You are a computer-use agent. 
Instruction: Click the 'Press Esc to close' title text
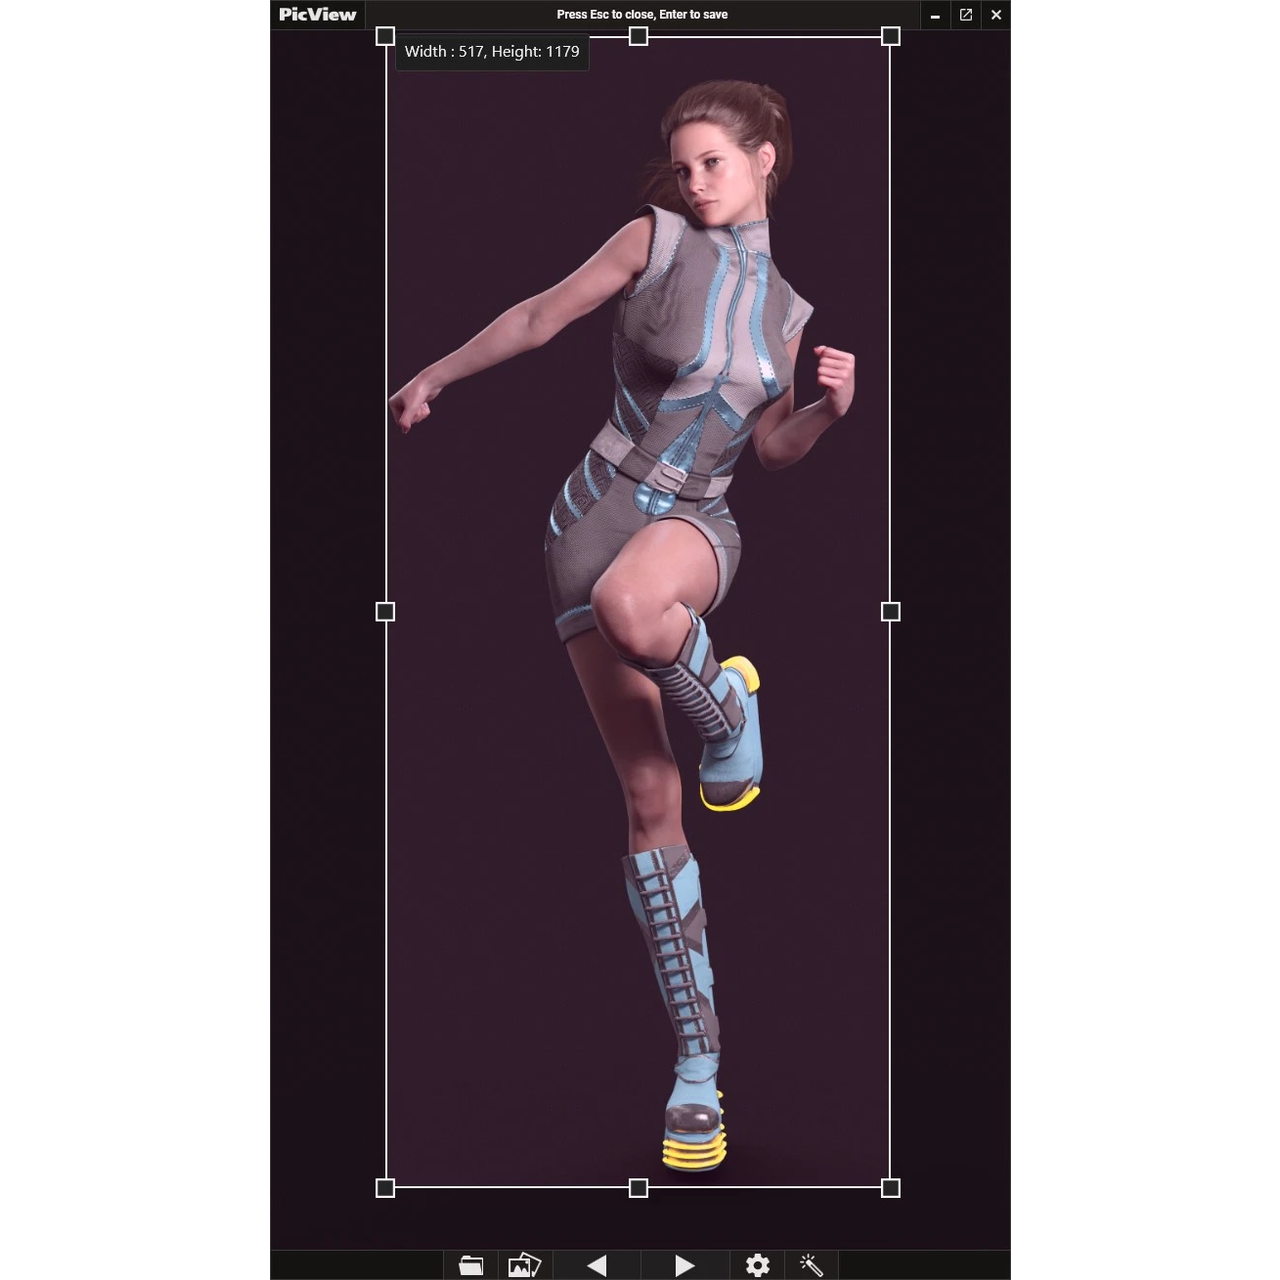click(642, 14)
